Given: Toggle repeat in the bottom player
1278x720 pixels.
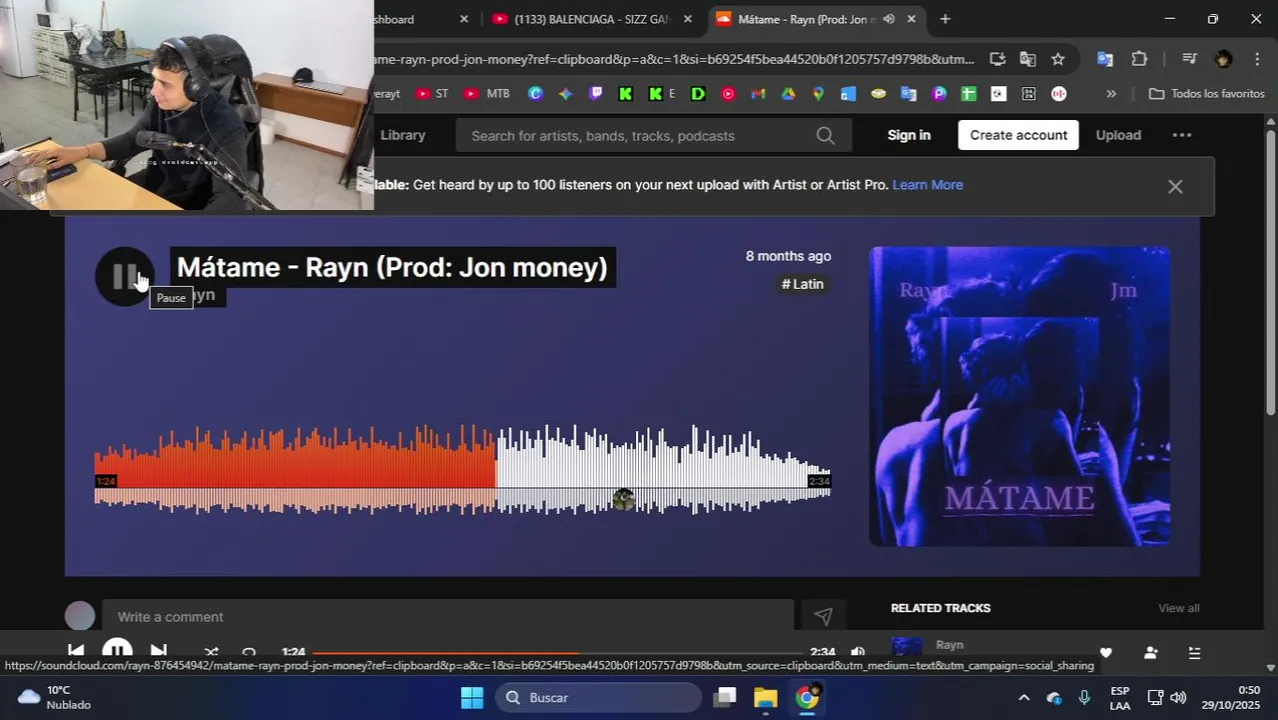Looking at the screenshot, I should click(249, 653).
